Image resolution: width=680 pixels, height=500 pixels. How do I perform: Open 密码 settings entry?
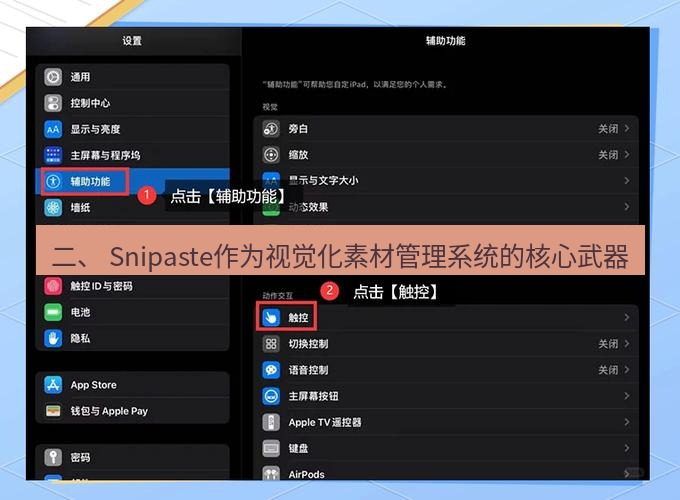[133, 457]
